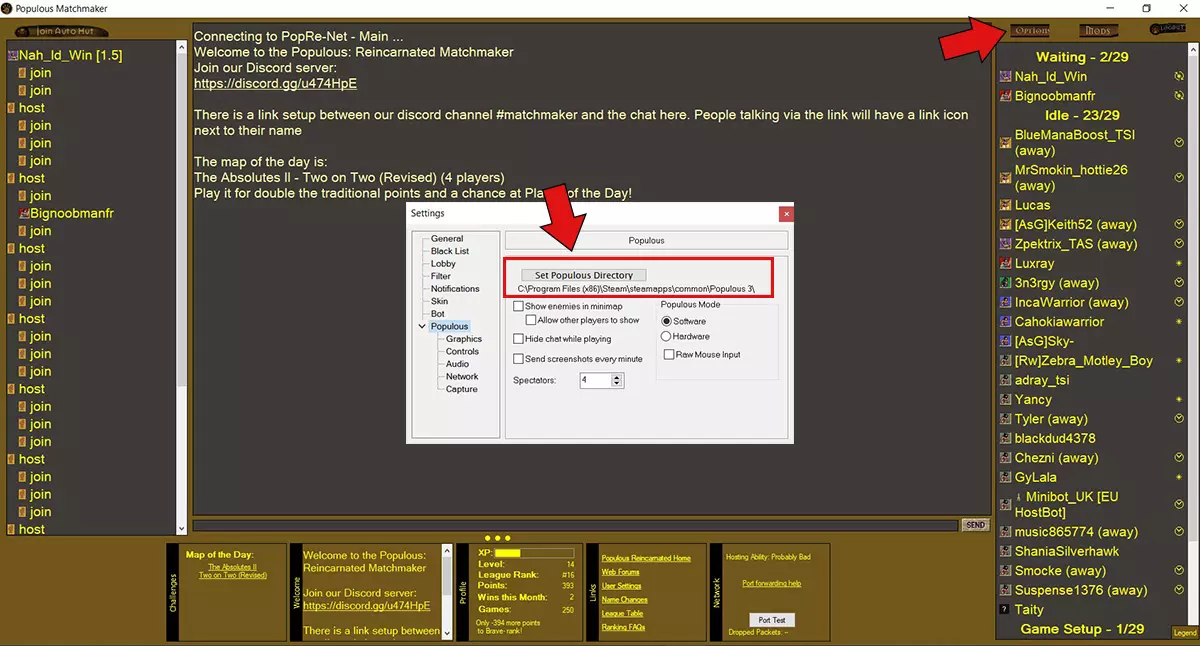
Task: Tick the Raw Mouse Input checkbox
Action: click(x=669, y=355)
